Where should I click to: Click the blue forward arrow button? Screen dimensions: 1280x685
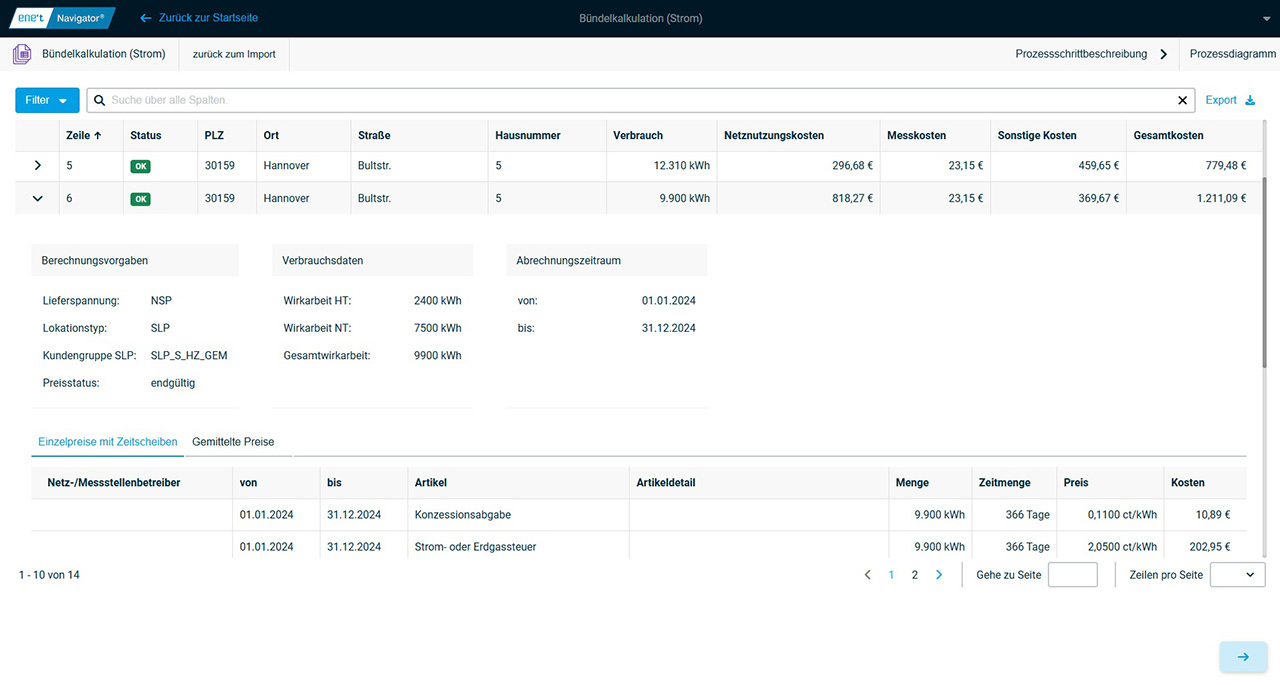click(x=1243, y=657)
